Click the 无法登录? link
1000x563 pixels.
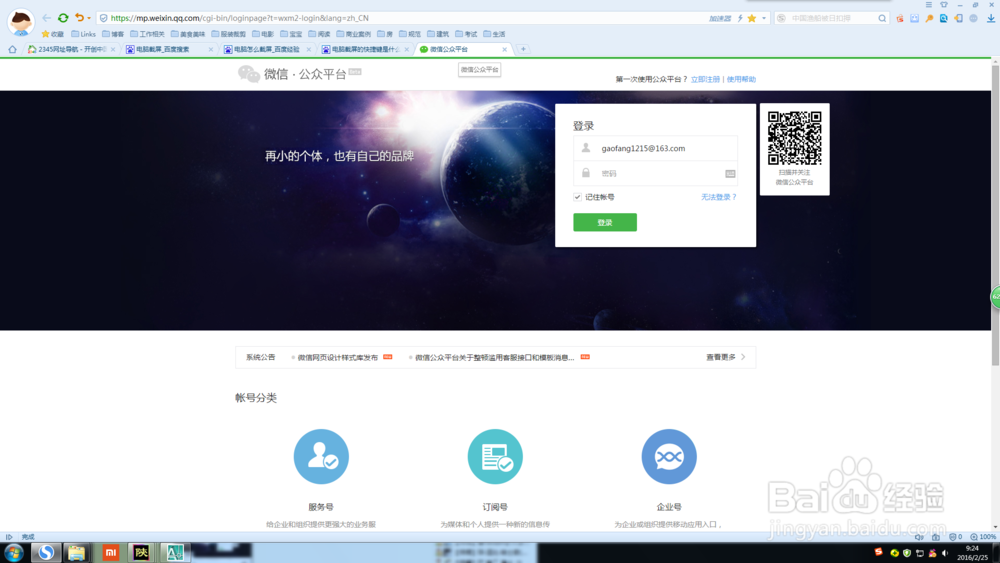click(719, 197)
